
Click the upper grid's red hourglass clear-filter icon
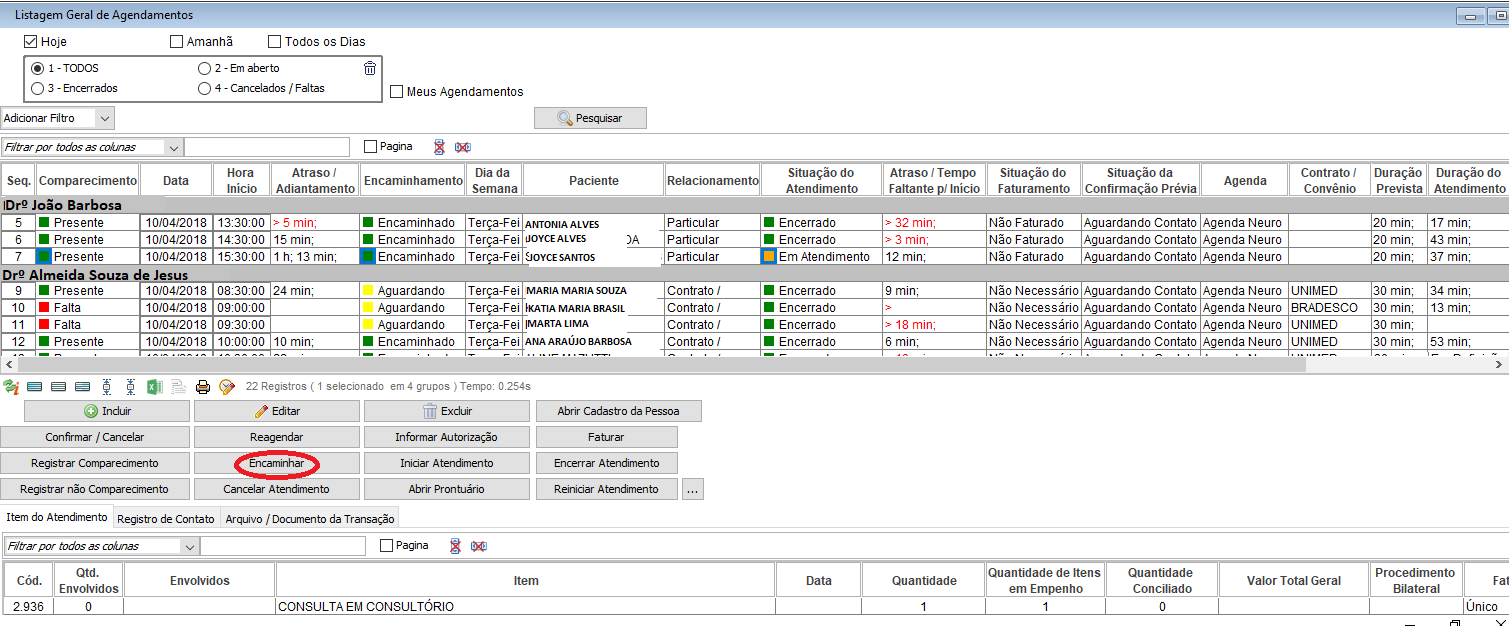pyautogui.click(x=439, y=147)
